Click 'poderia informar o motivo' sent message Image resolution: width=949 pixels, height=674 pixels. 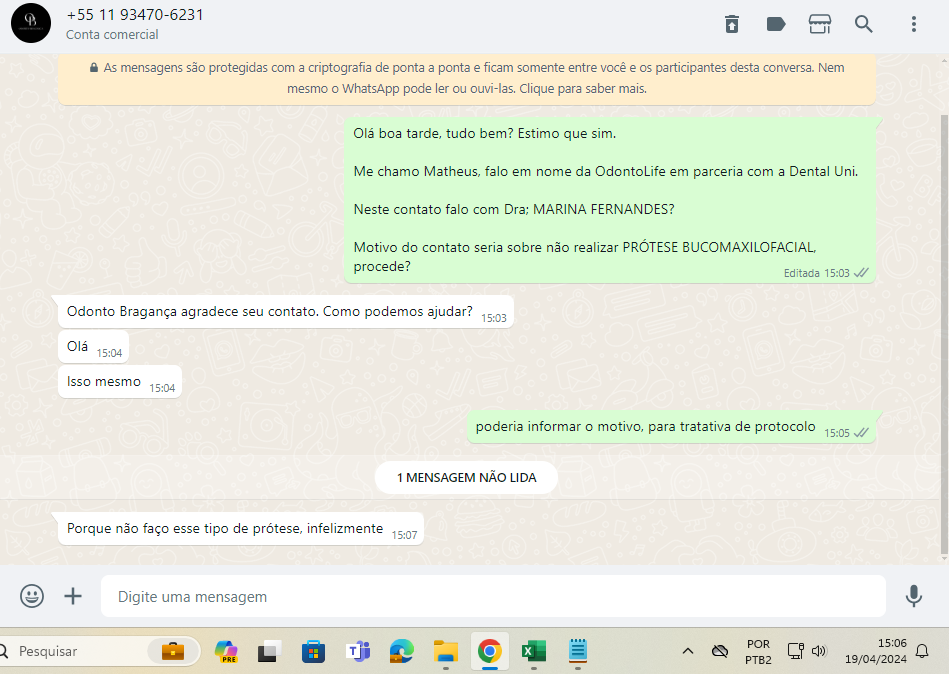click(x=671, y=427)
